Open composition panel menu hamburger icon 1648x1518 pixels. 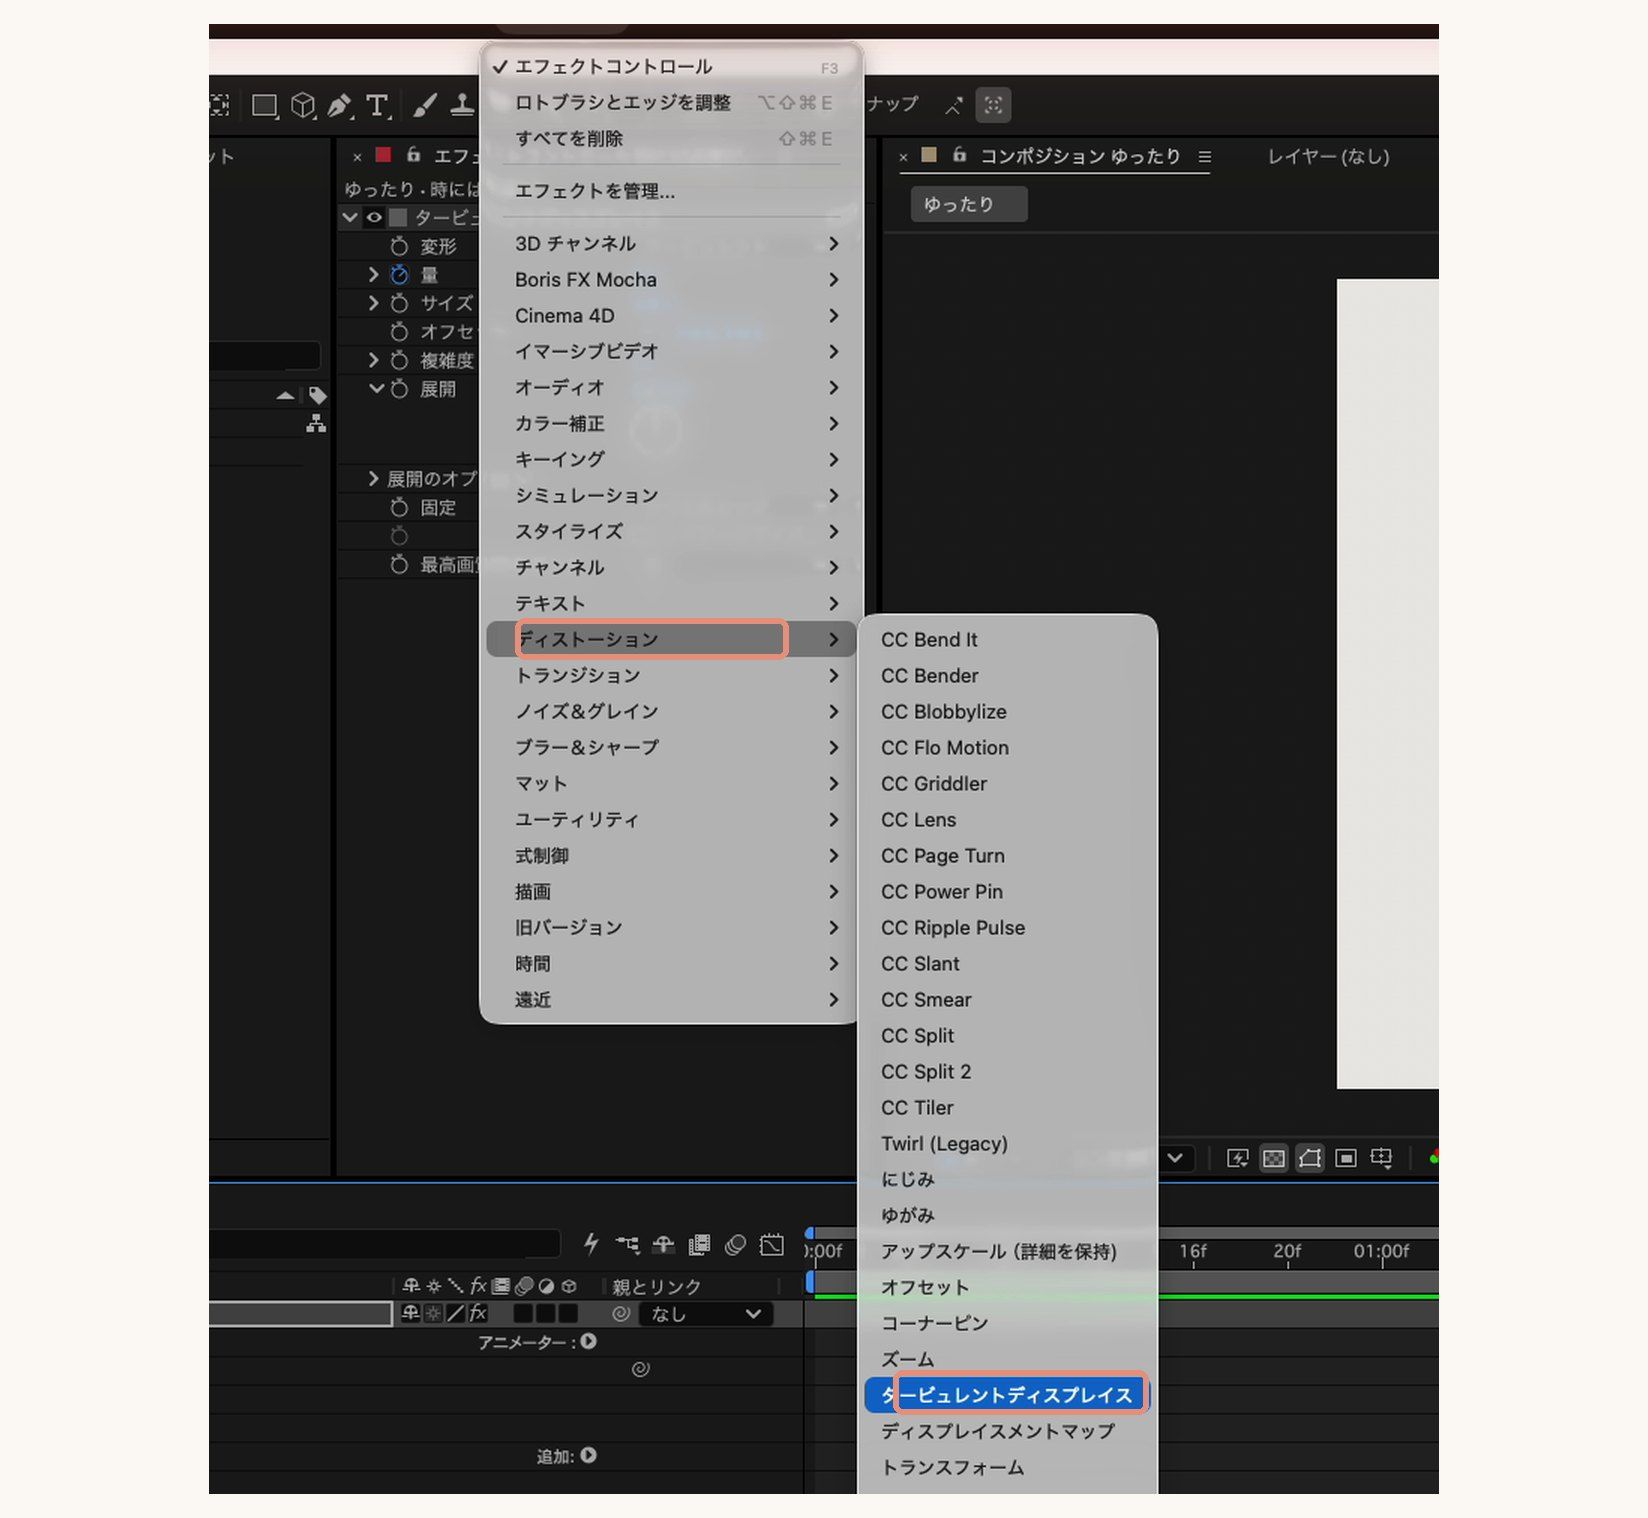coord(1205,156)
